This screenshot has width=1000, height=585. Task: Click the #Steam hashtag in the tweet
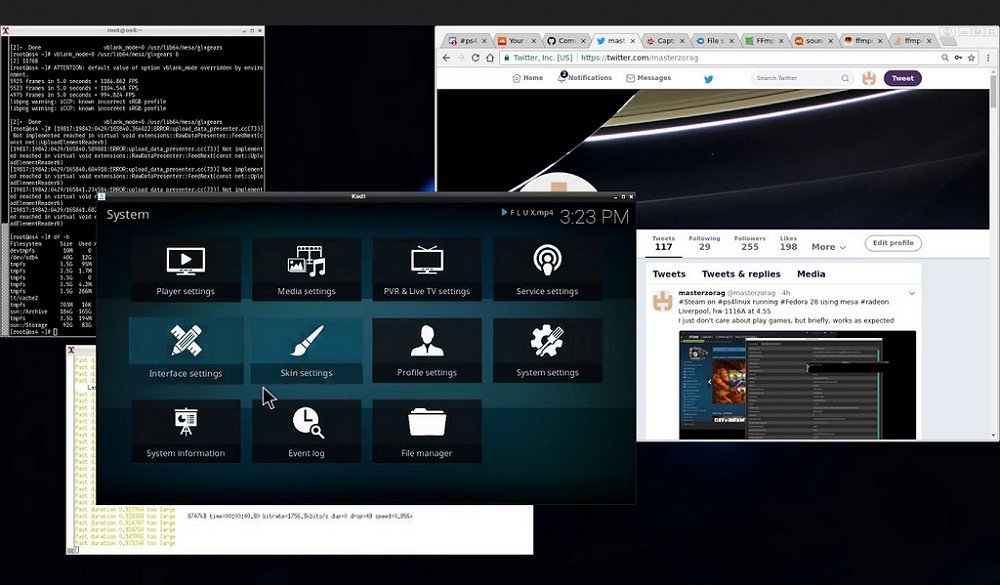[x=692, y=302]
